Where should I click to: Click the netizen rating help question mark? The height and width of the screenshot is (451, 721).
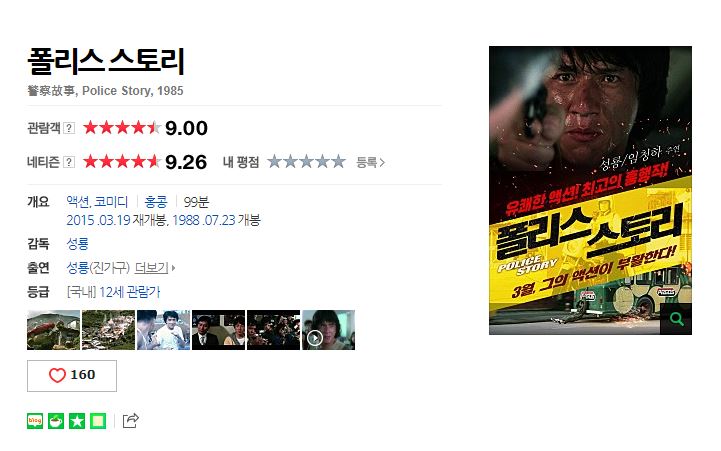click(69, 162)
